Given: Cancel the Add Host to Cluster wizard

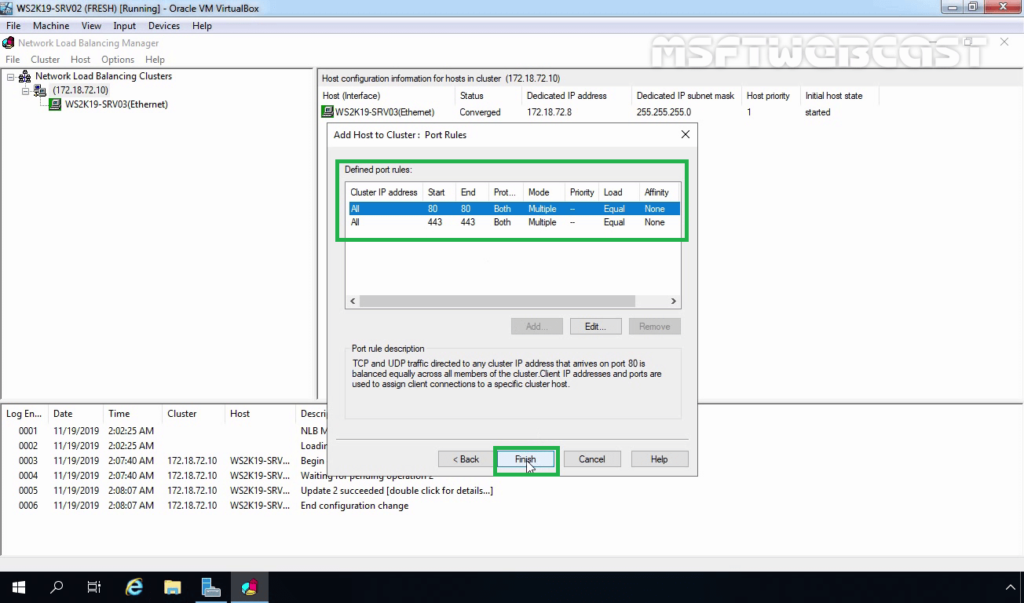Looking at the screenshot, I should tap(592, 459).
